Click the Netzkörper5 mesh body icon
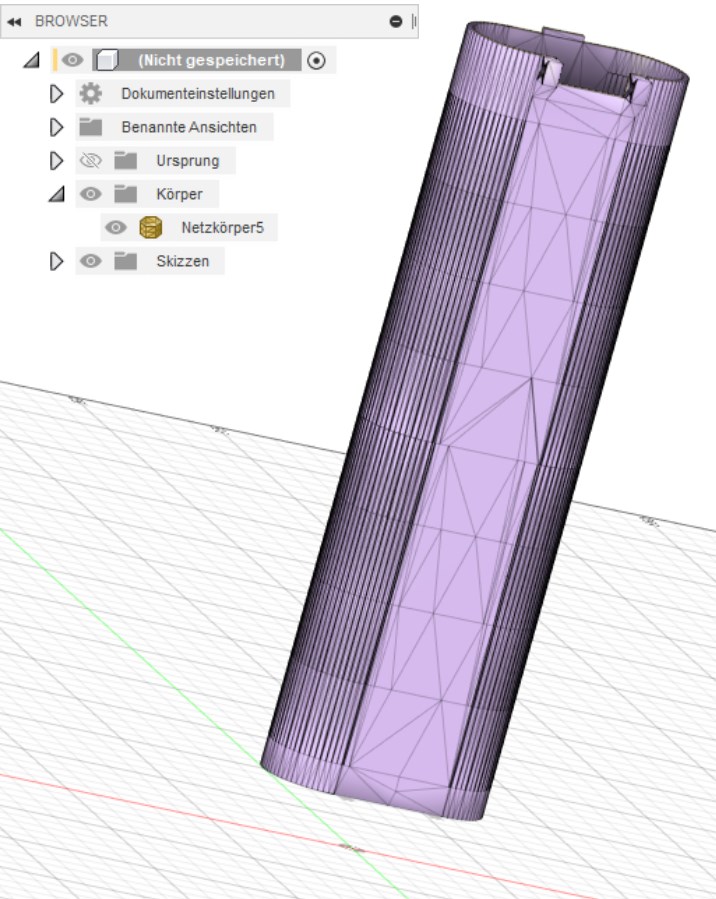 (x=151, y=228)
